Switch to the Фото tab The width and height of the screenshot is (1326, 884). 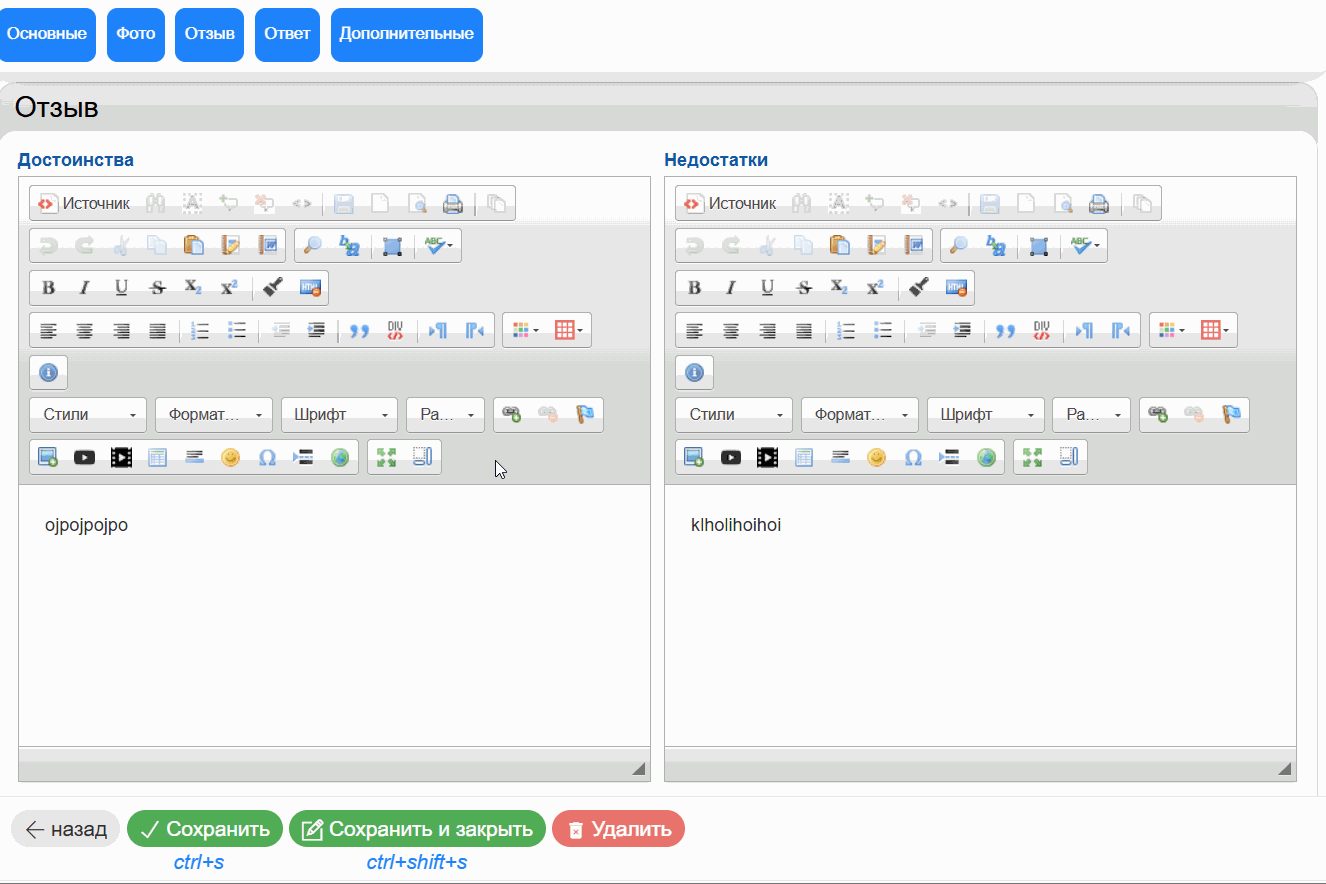pyautogui.click(x=135, y=34)
